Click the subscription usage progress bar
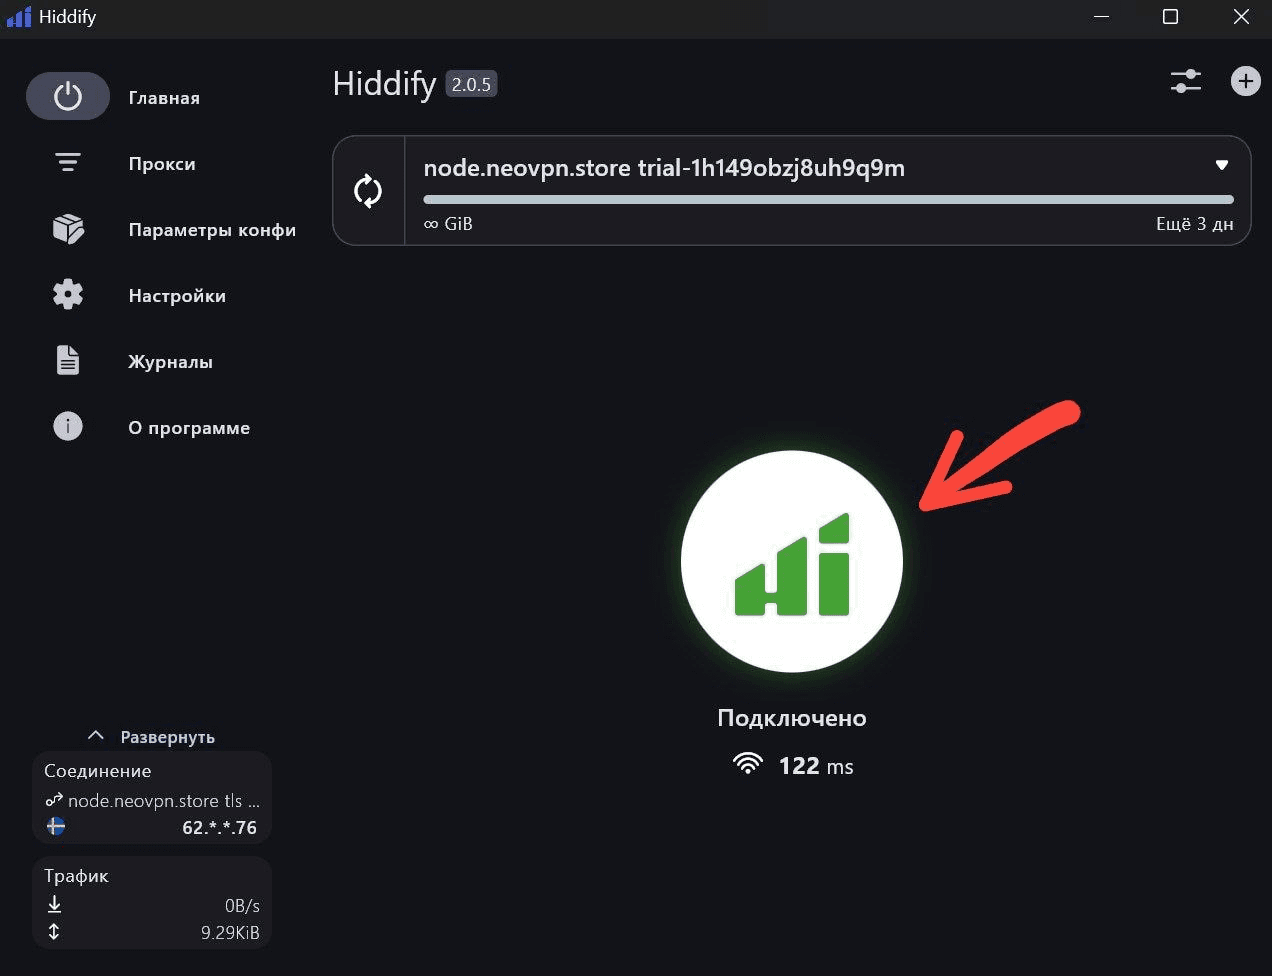1272x976 pixels. coord(828,201)
